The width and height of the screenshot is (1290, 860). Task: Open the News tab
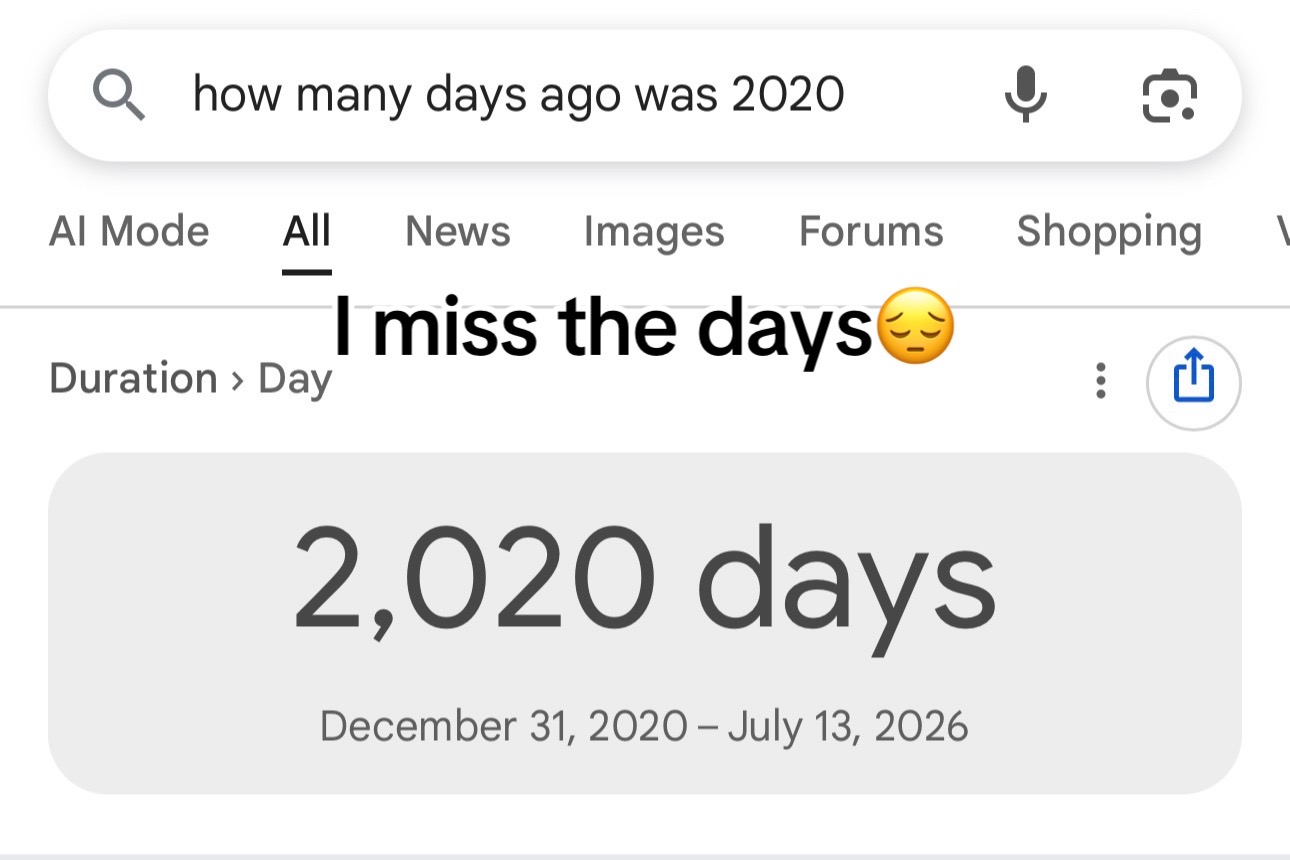458,232
